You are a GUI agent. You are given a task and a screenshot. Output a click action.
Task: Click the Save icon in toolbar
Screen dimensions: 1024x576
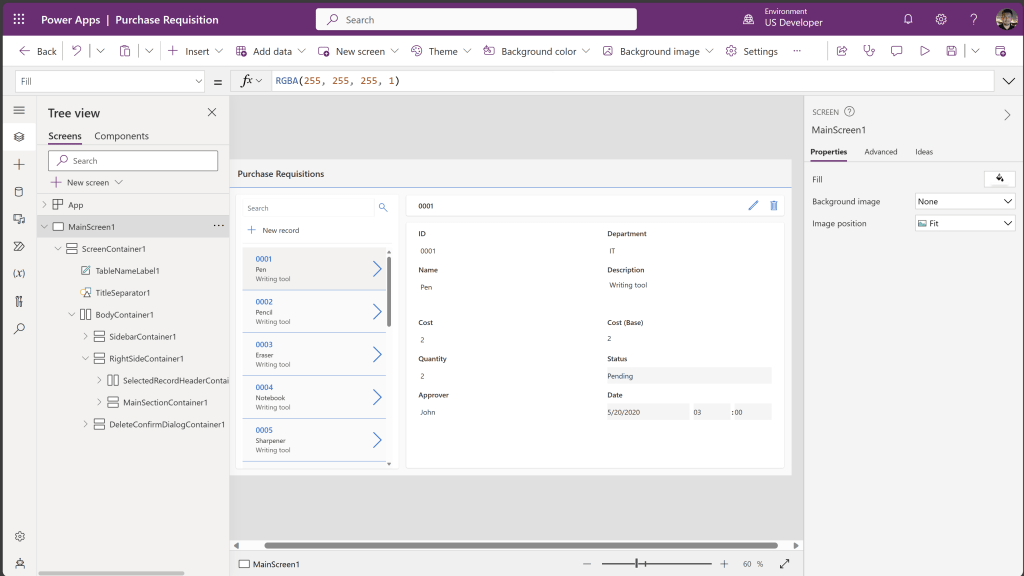point(951,51)
